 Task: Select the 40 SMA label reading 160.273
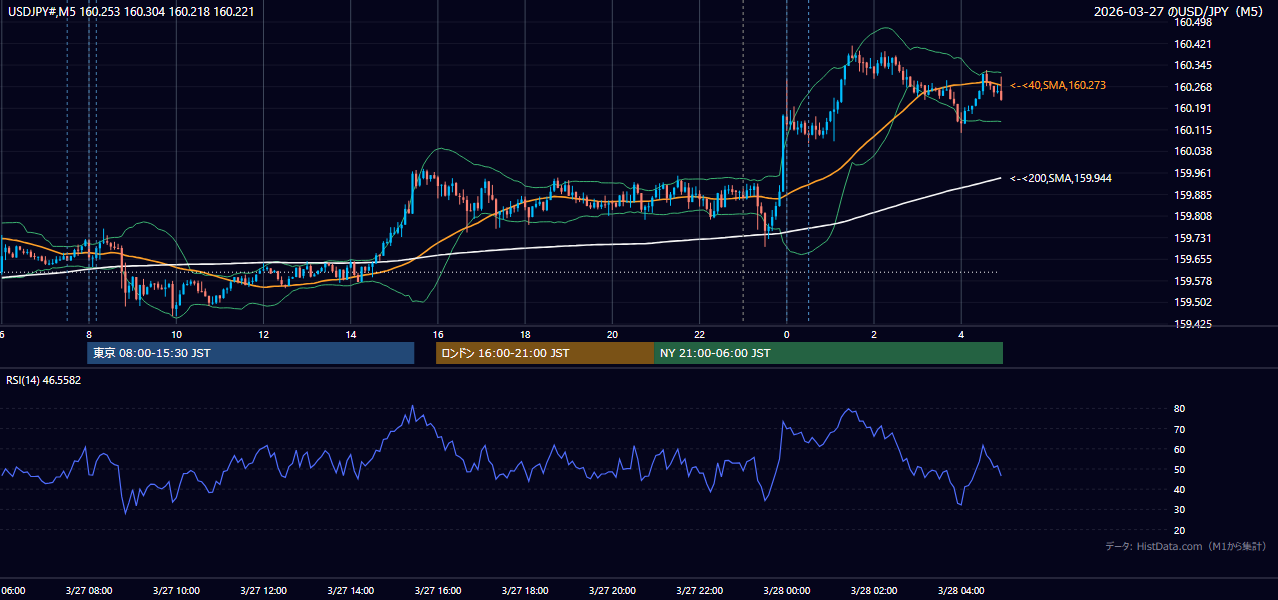(1058, 86)
